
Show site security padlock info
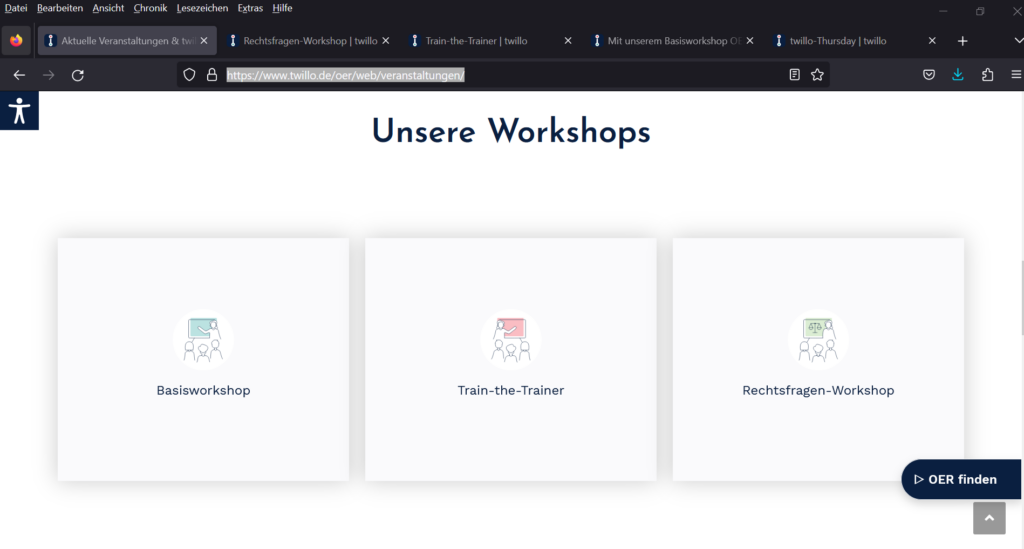[x=212, y=75]
